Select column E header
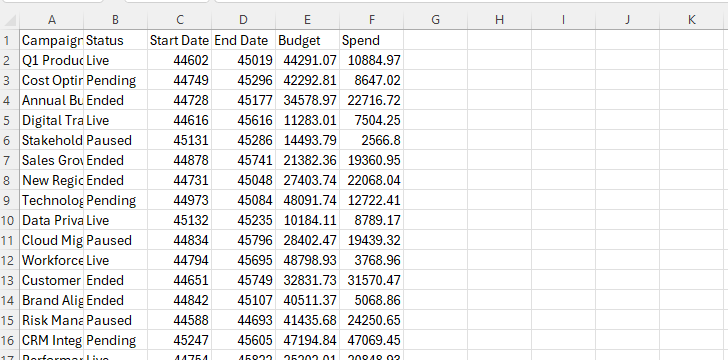This screenshot has height=360, width=728. coord(307,20)
